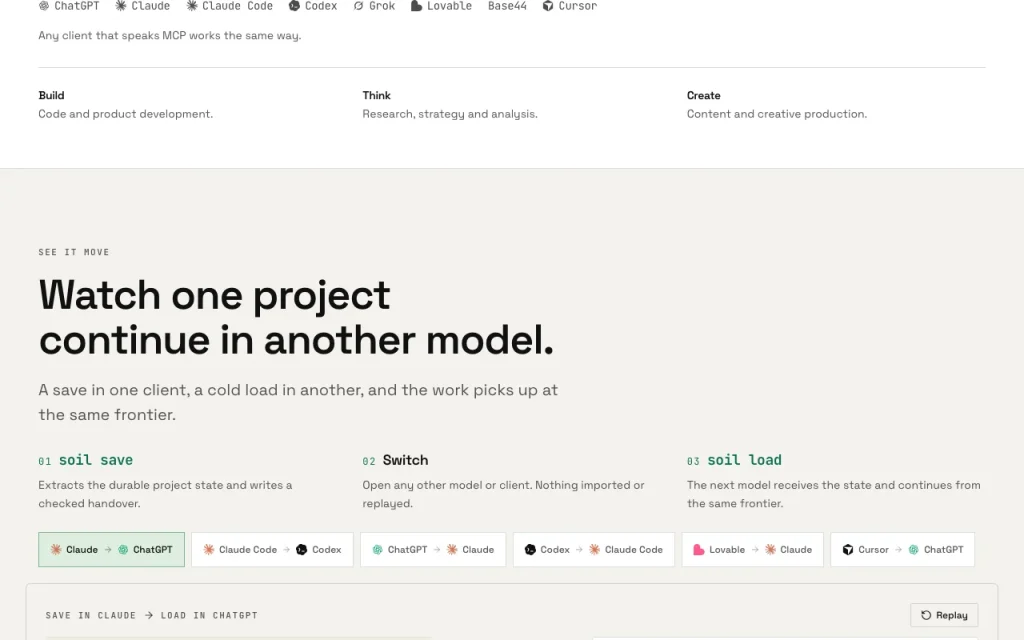Click the "Think" column heading
The image size is (1024, 640).
377,95
